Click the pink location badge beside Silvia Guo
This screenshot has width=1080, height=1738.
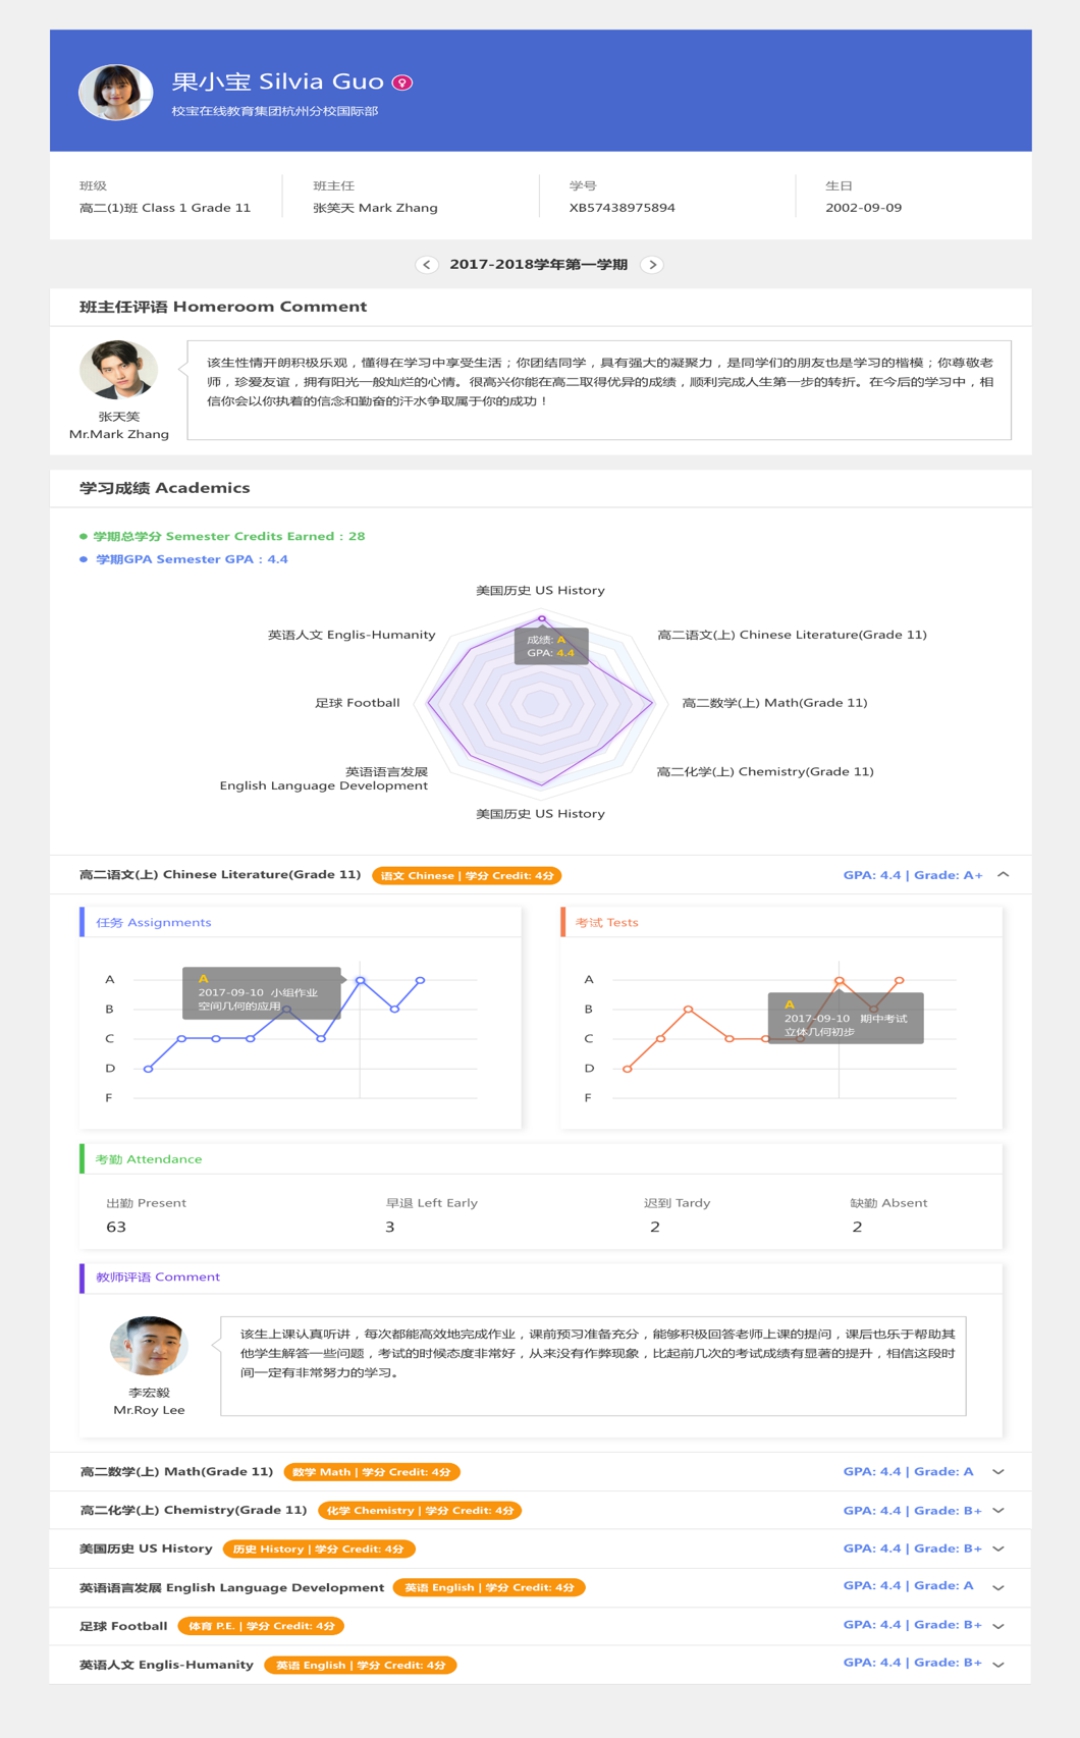tap(402, 82)
